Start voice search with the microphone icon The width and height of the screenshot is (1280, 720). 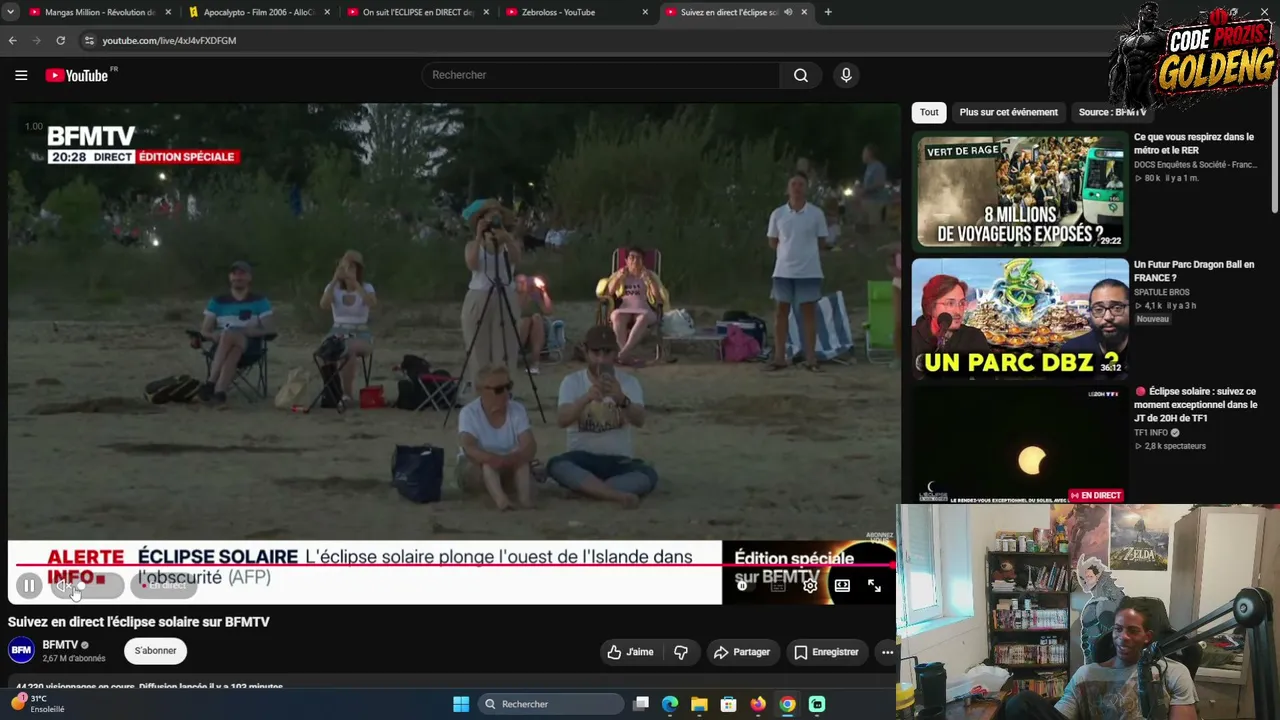(x=846, y=75)
